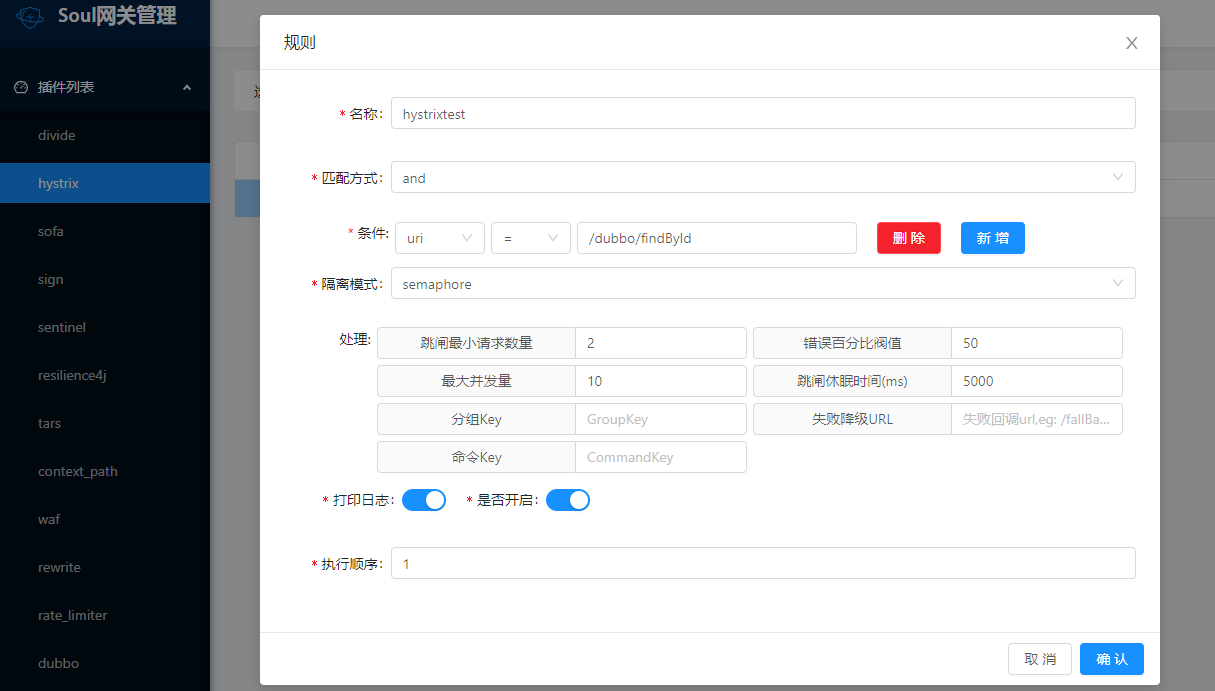Click the Soul gateway logo icon
1215x691 pixels.
click(x=29, y=17)
